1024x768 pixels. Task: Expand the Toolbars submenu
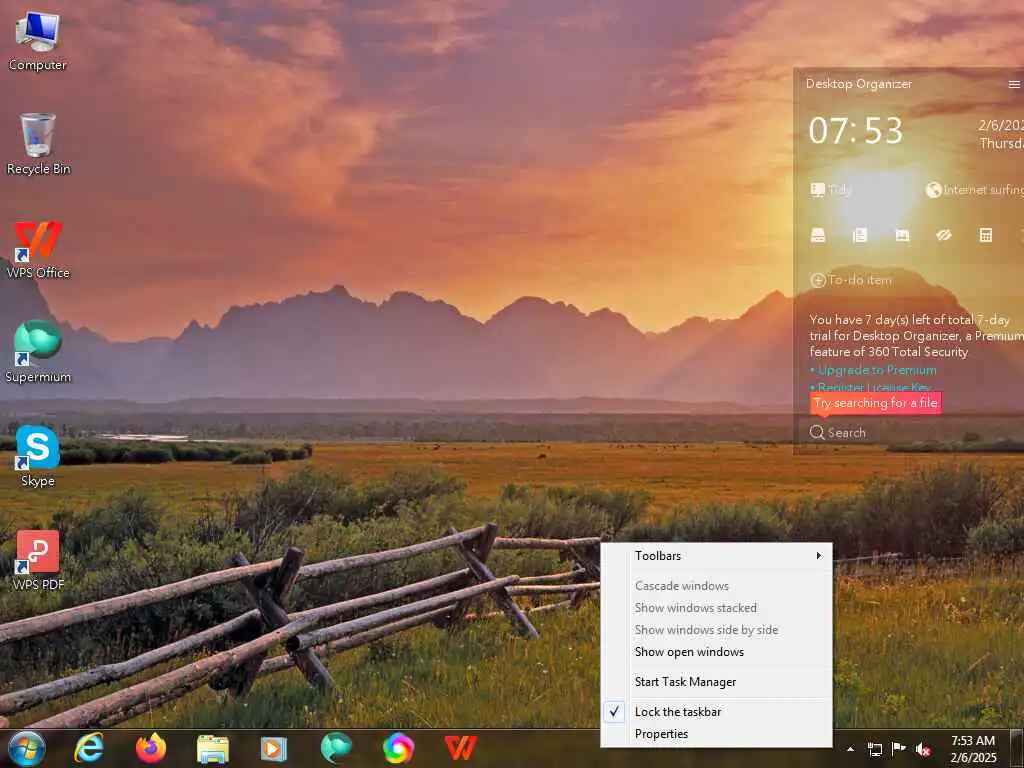[x=716, y=556]
